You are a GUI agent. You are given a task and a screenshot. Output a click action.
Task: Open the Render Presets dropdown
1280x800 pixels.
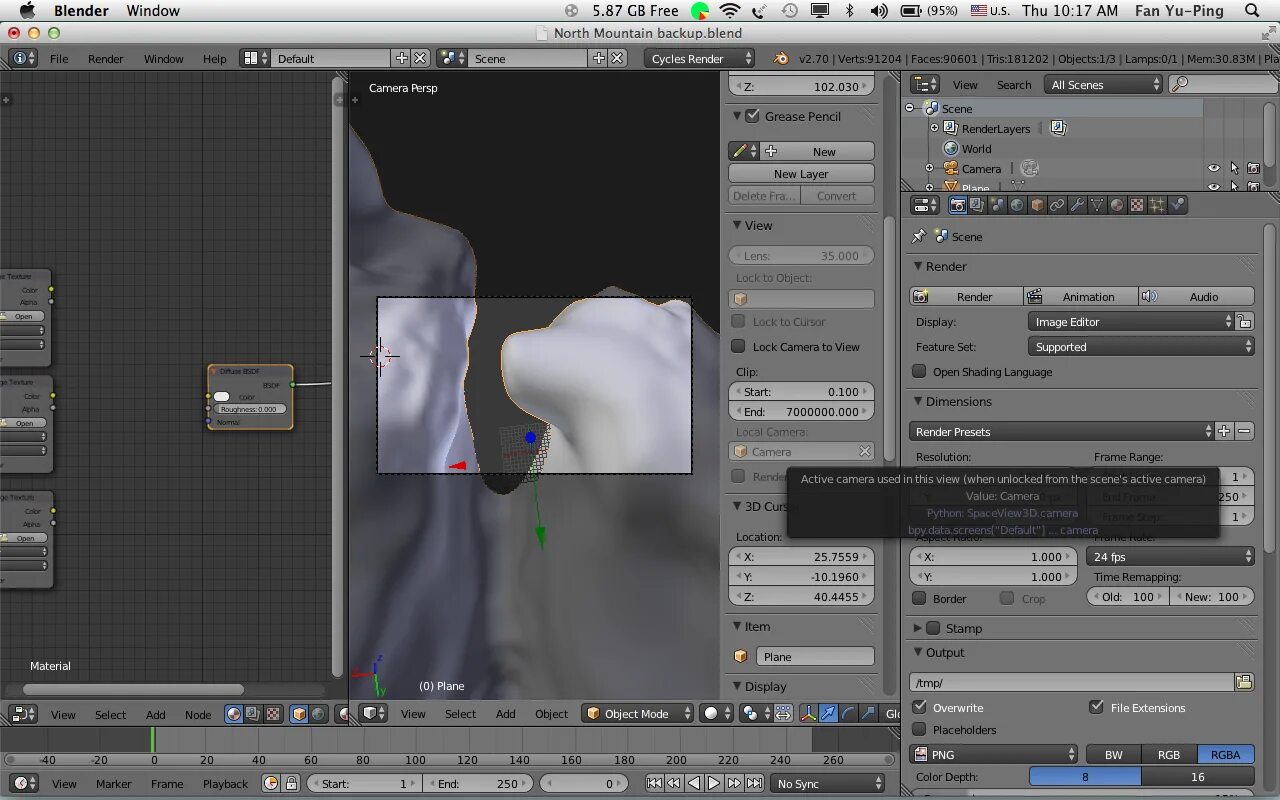tap(1061, 432)
